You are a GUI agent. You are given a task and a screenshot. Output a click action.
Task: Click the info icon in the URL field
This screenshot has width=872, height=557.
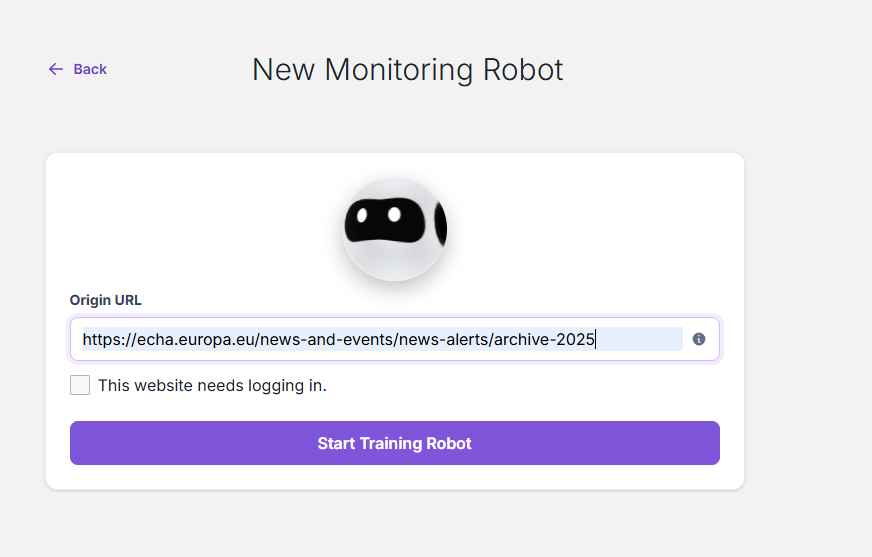pos(699,339)
